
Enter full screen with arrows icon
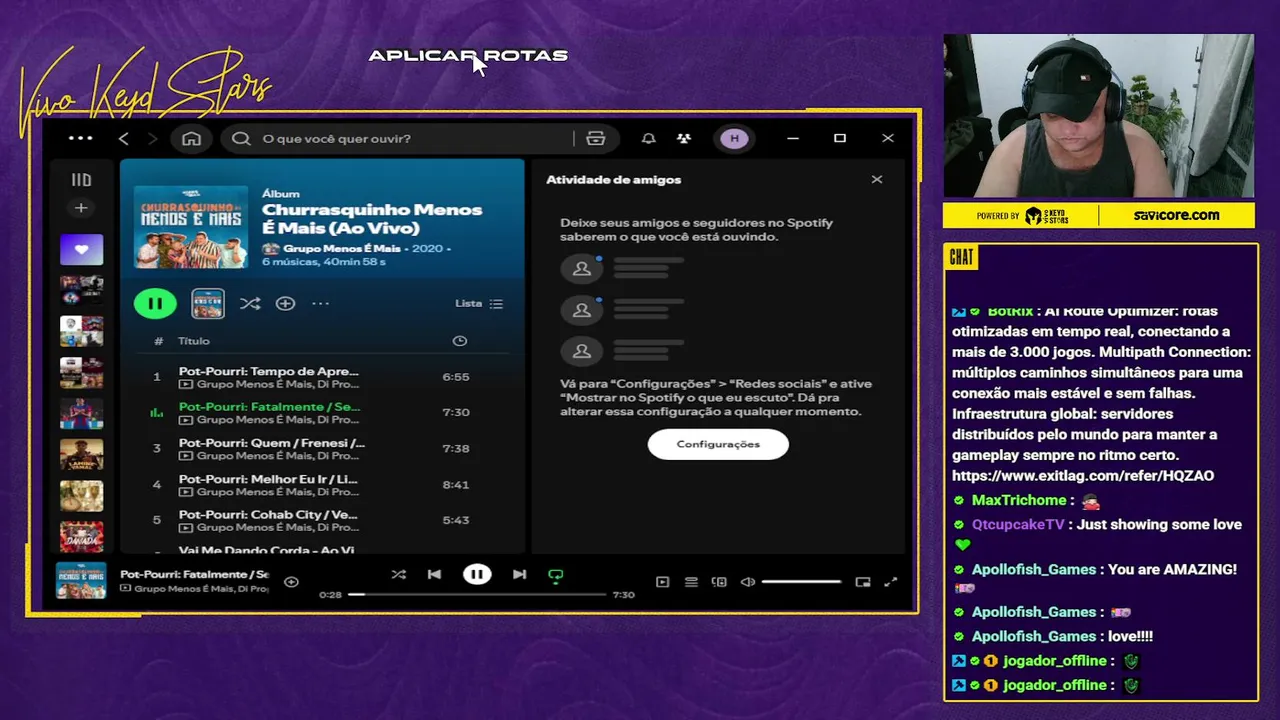pyautogui.click(x=891, y=582)
